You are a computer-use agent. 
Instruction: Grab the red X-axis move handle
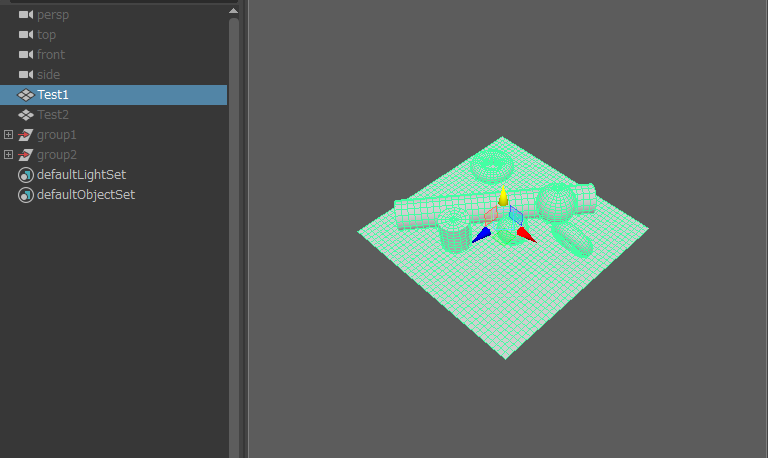coord(527,235)
